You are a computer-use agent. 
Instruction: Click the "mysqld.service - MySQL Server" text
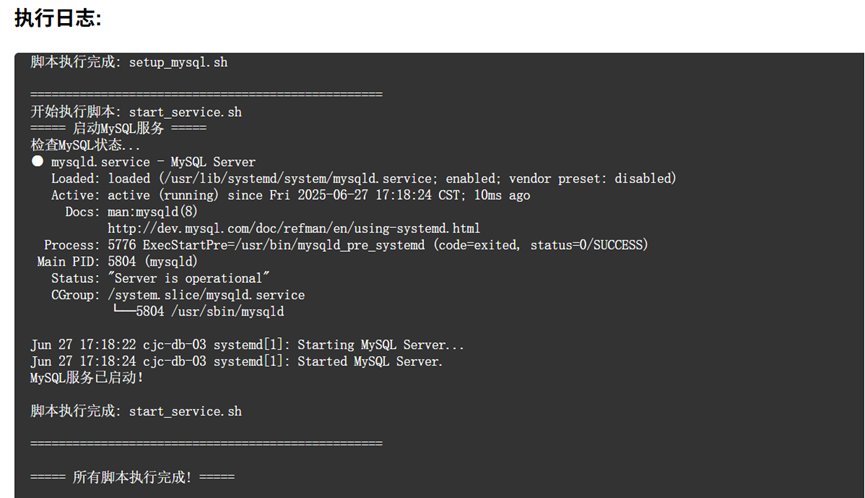tap(153, 162)
